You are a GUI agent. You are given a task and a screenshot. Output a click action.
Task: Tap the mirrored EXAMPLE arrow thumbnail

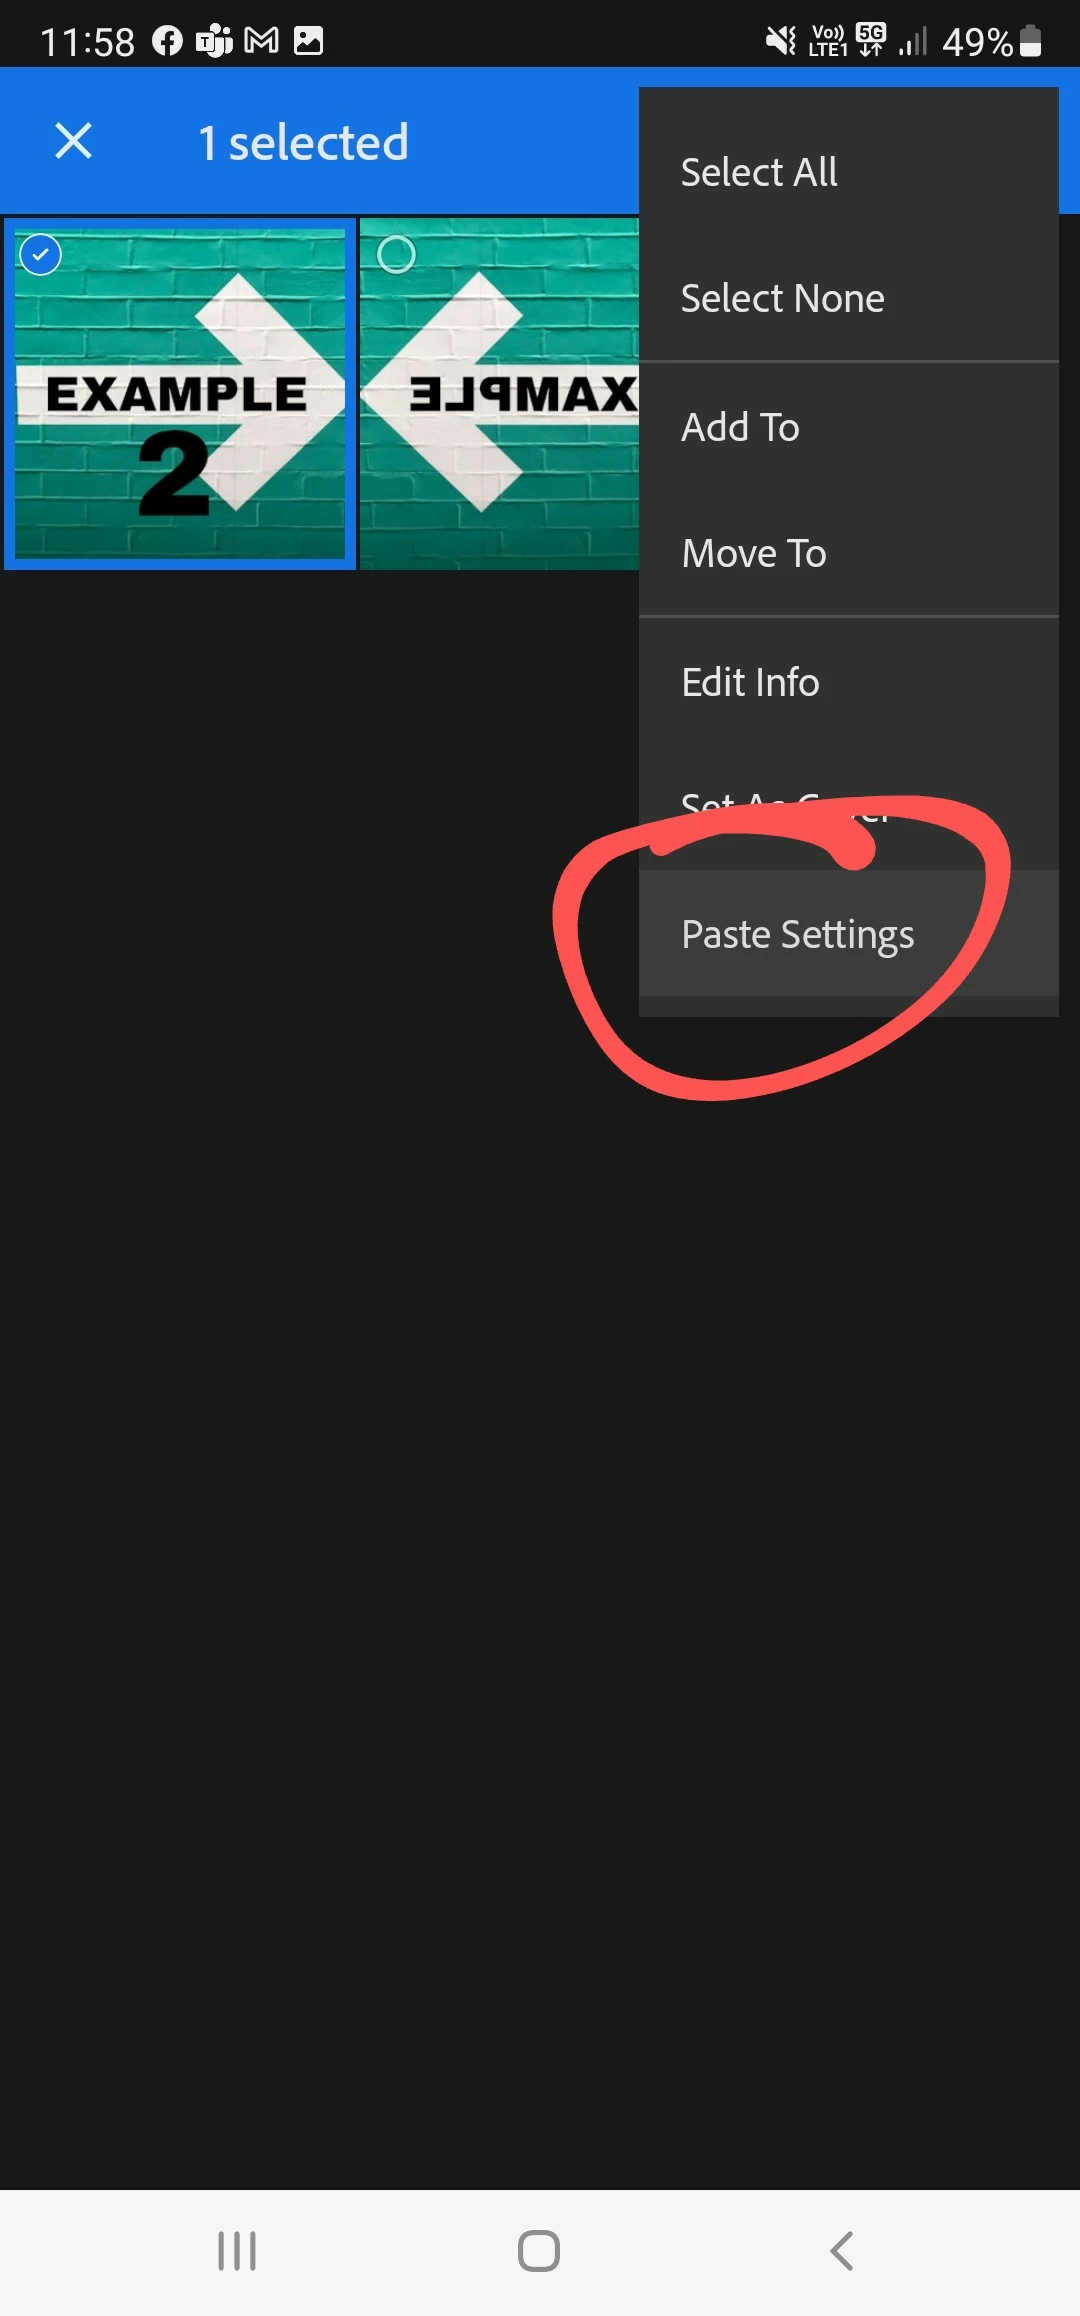click(499, 394)
